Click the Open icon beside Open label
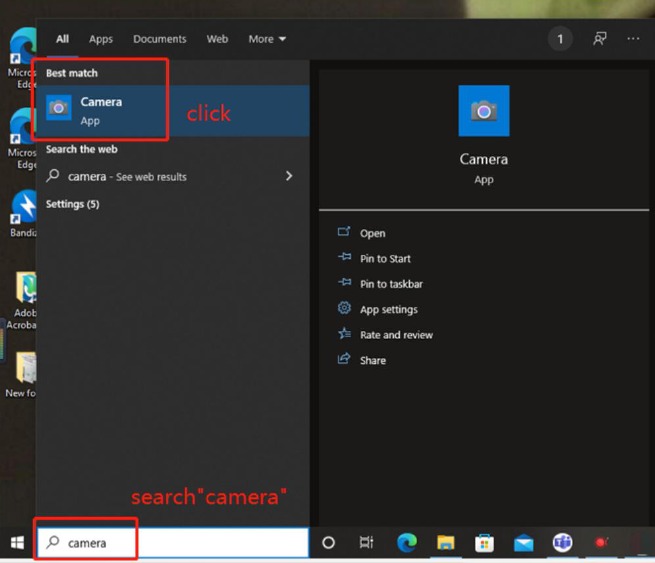 (344, 231)
